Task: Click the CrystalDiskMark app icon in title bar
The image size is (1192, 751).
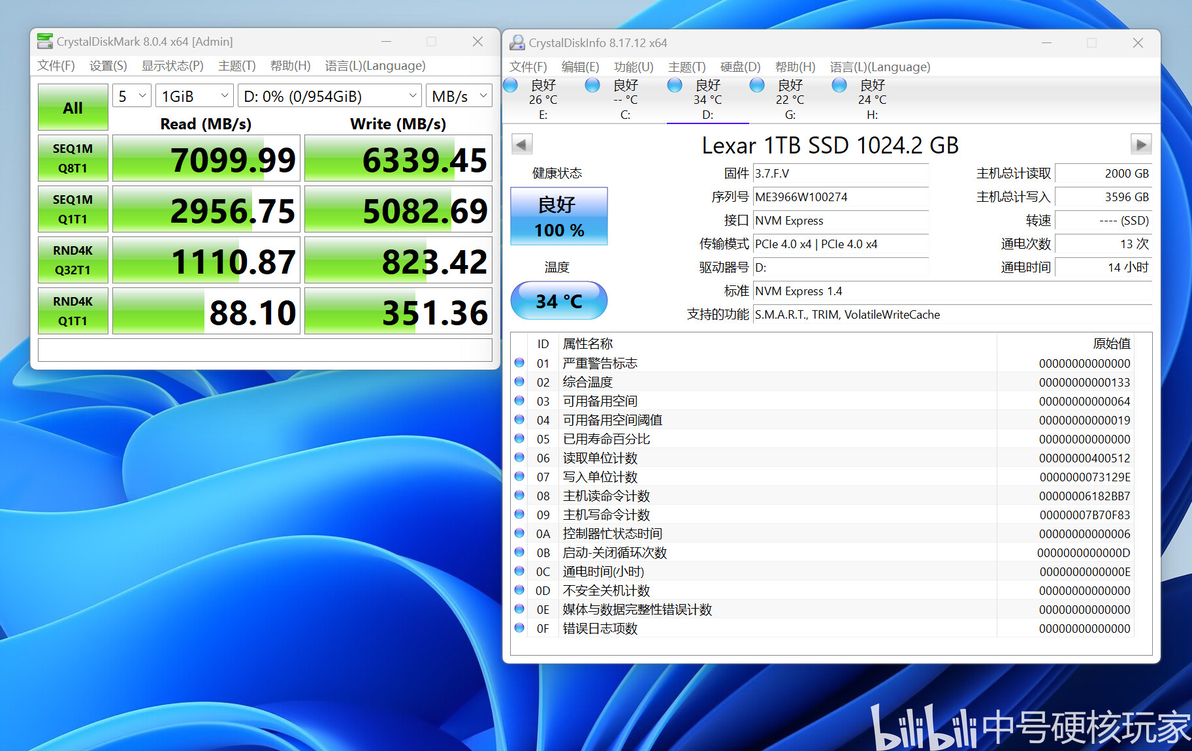Action: point(45,41)
